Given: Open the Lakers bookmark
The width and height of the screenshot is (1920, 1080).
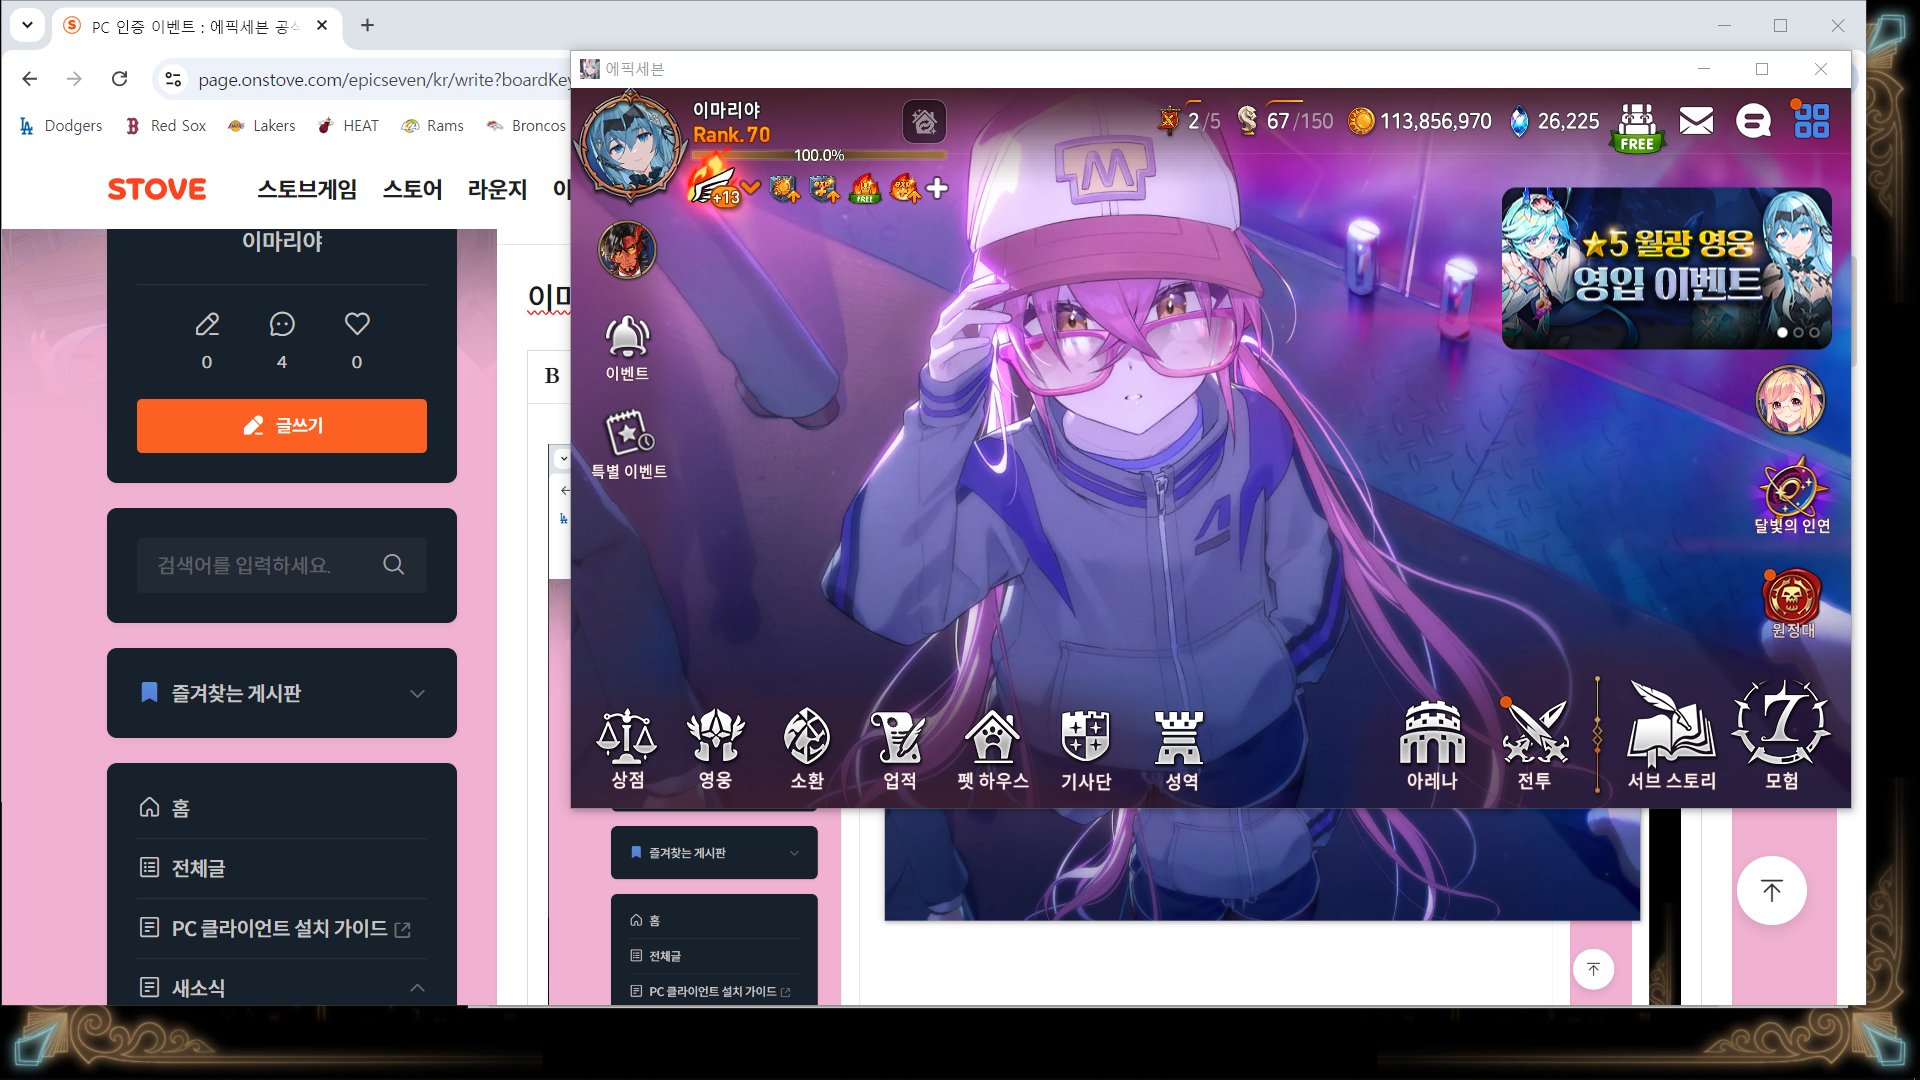Looking at the screenshot, I should tap(261, 125).
